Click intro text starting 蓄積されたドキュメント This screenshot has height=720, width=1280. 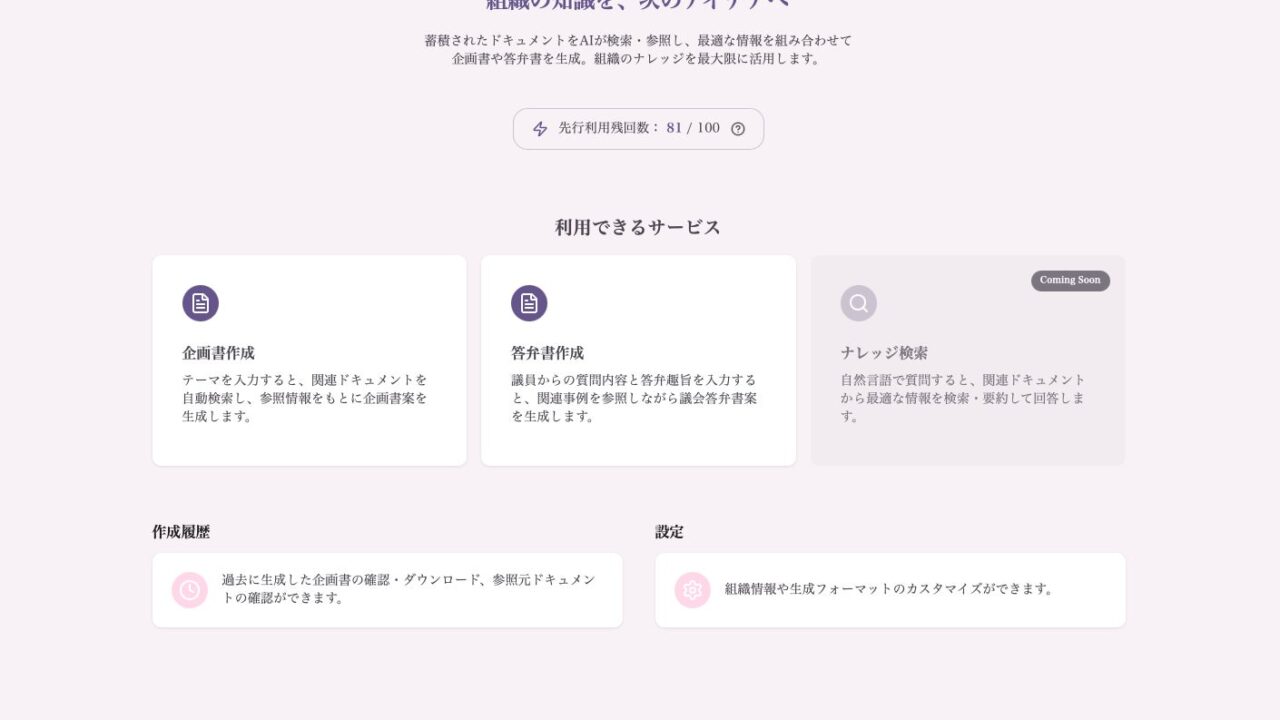[x=638, y=50]
